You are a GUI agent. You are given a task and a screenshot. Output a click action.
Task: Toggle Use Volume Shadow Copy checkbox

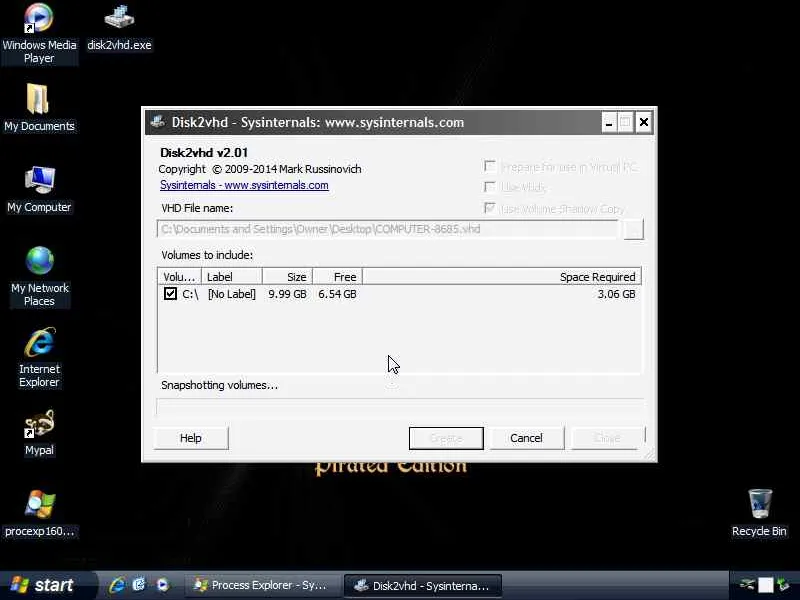(x=490, y=208)
